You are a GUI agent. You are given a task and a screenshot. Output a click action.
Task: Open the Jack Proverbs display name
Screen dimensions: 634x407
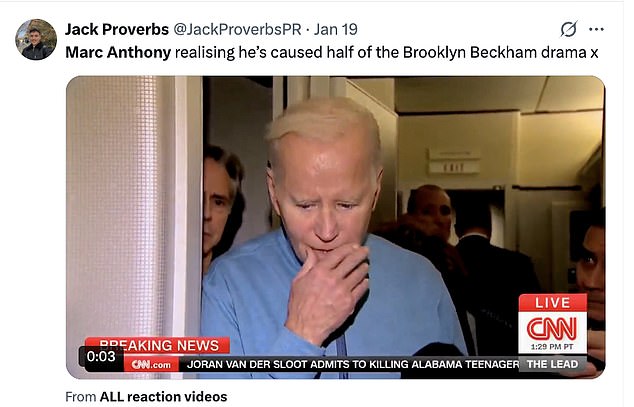(117, 29)
